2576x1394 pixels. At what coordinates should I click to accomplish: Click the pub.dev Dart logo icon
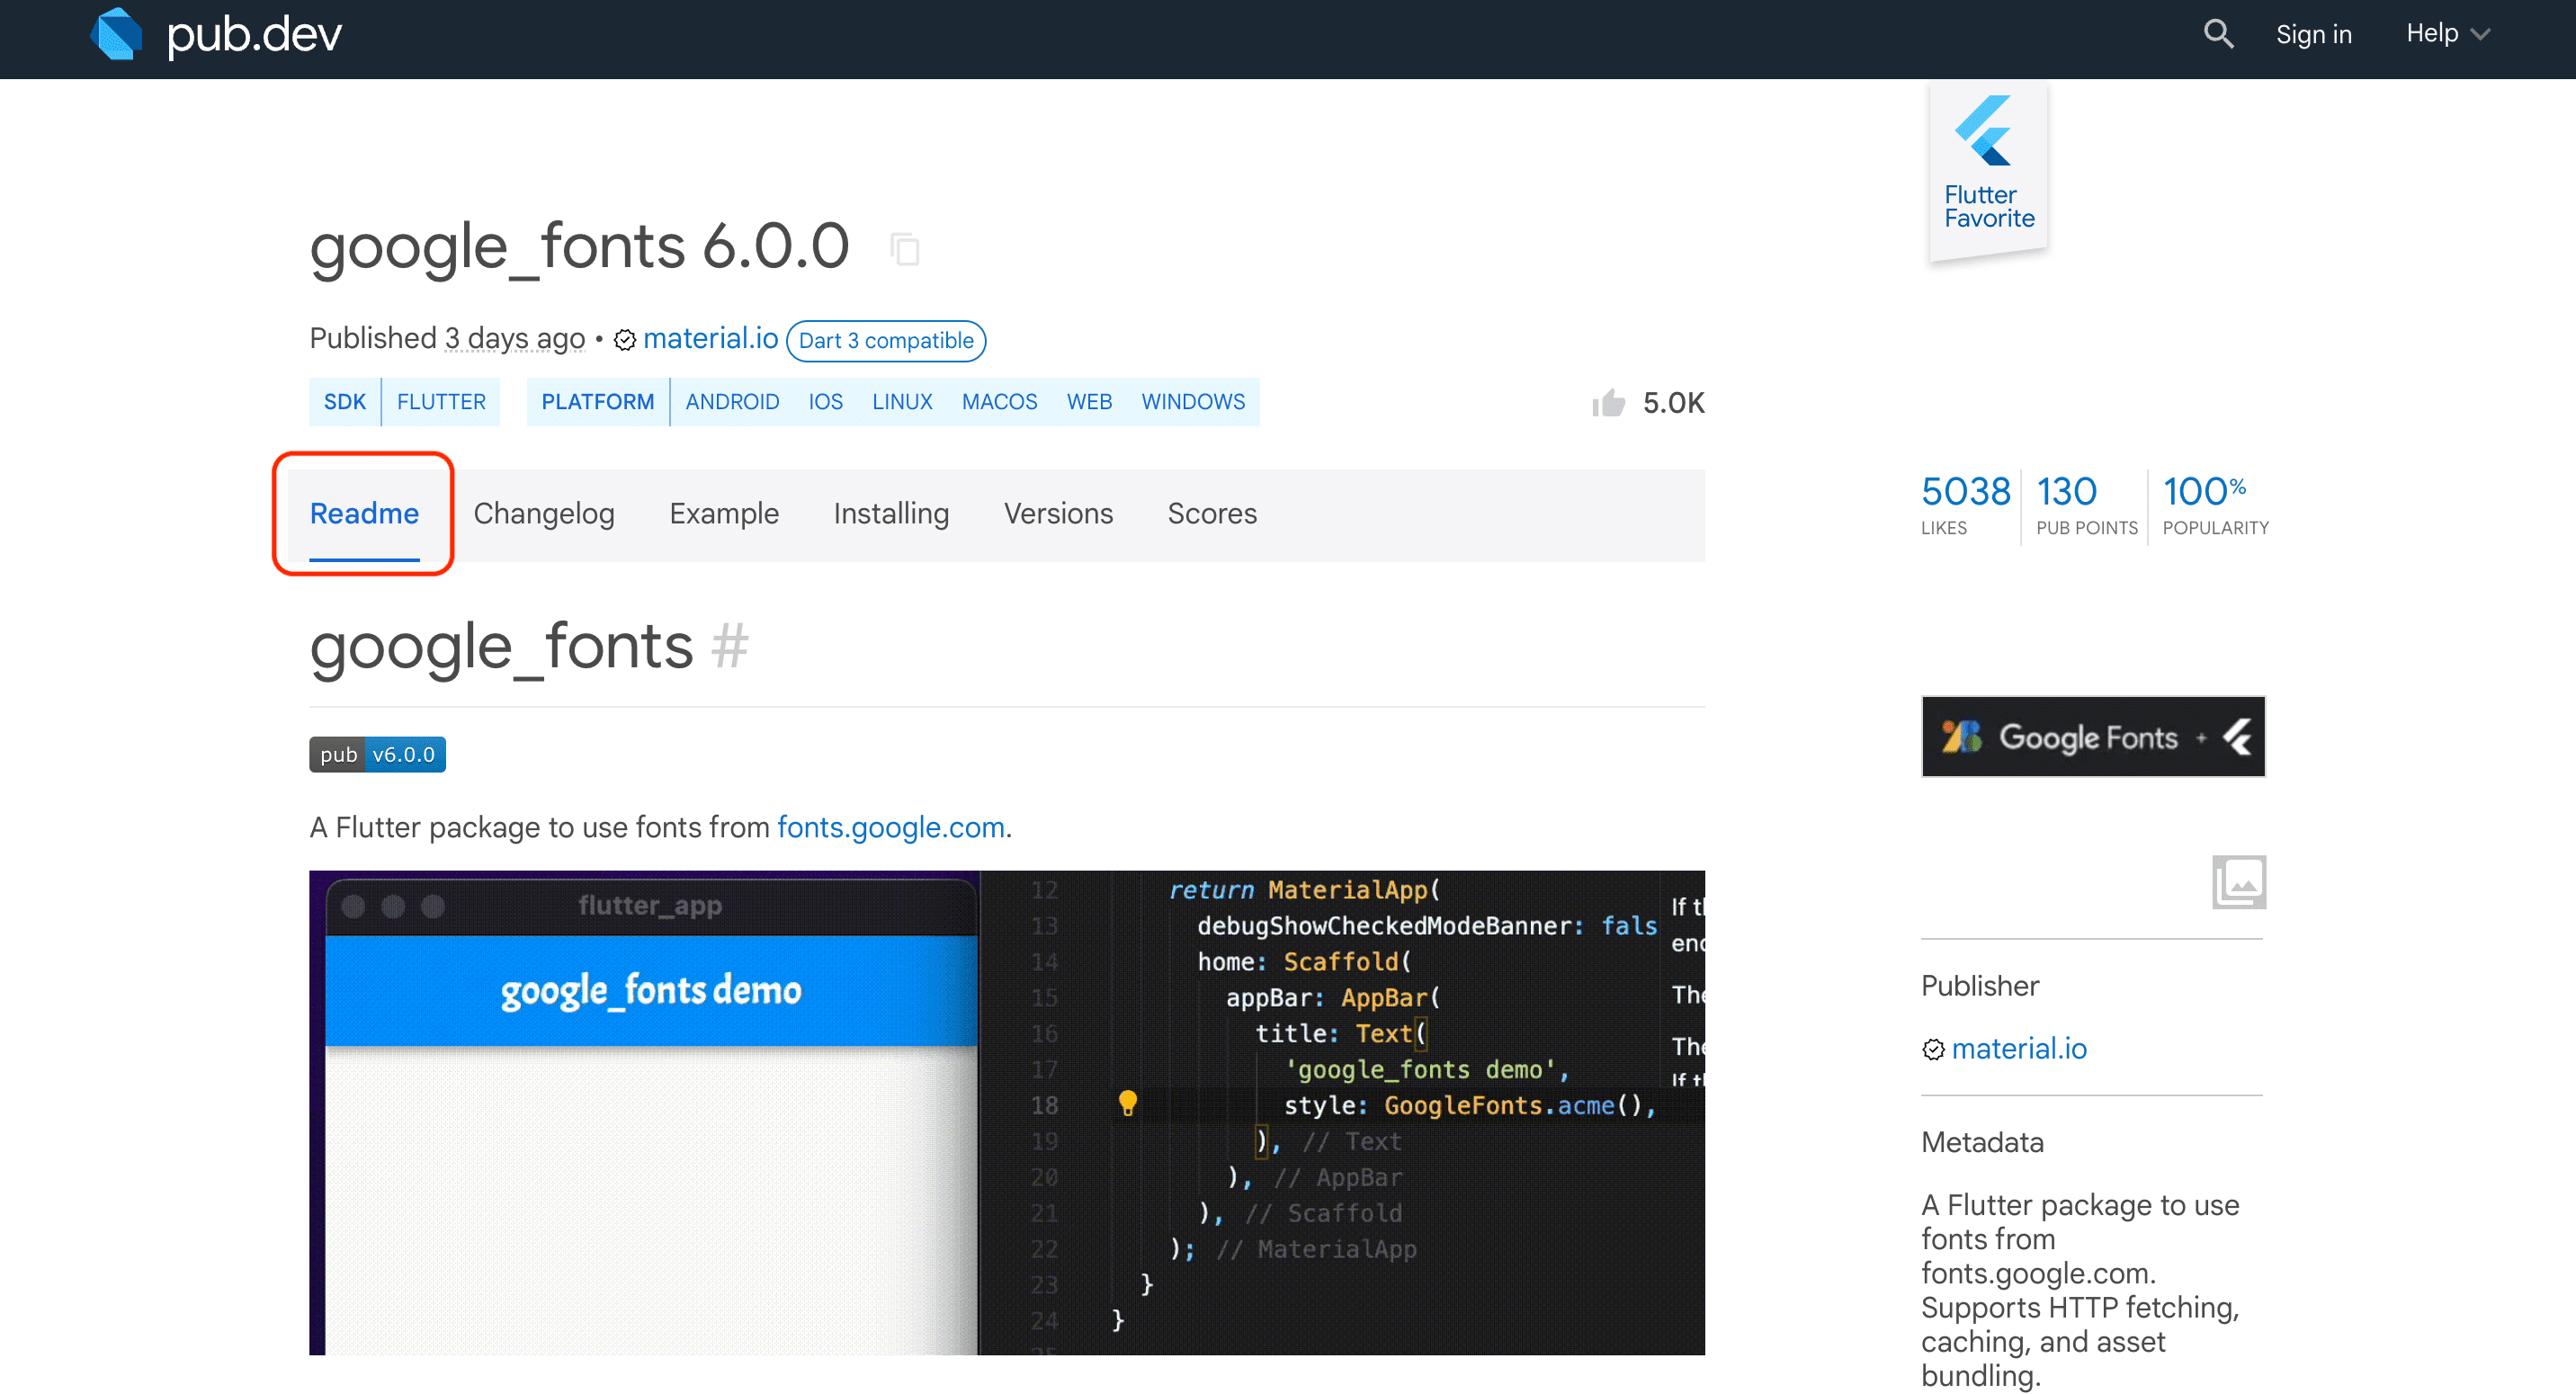[116, 34]
